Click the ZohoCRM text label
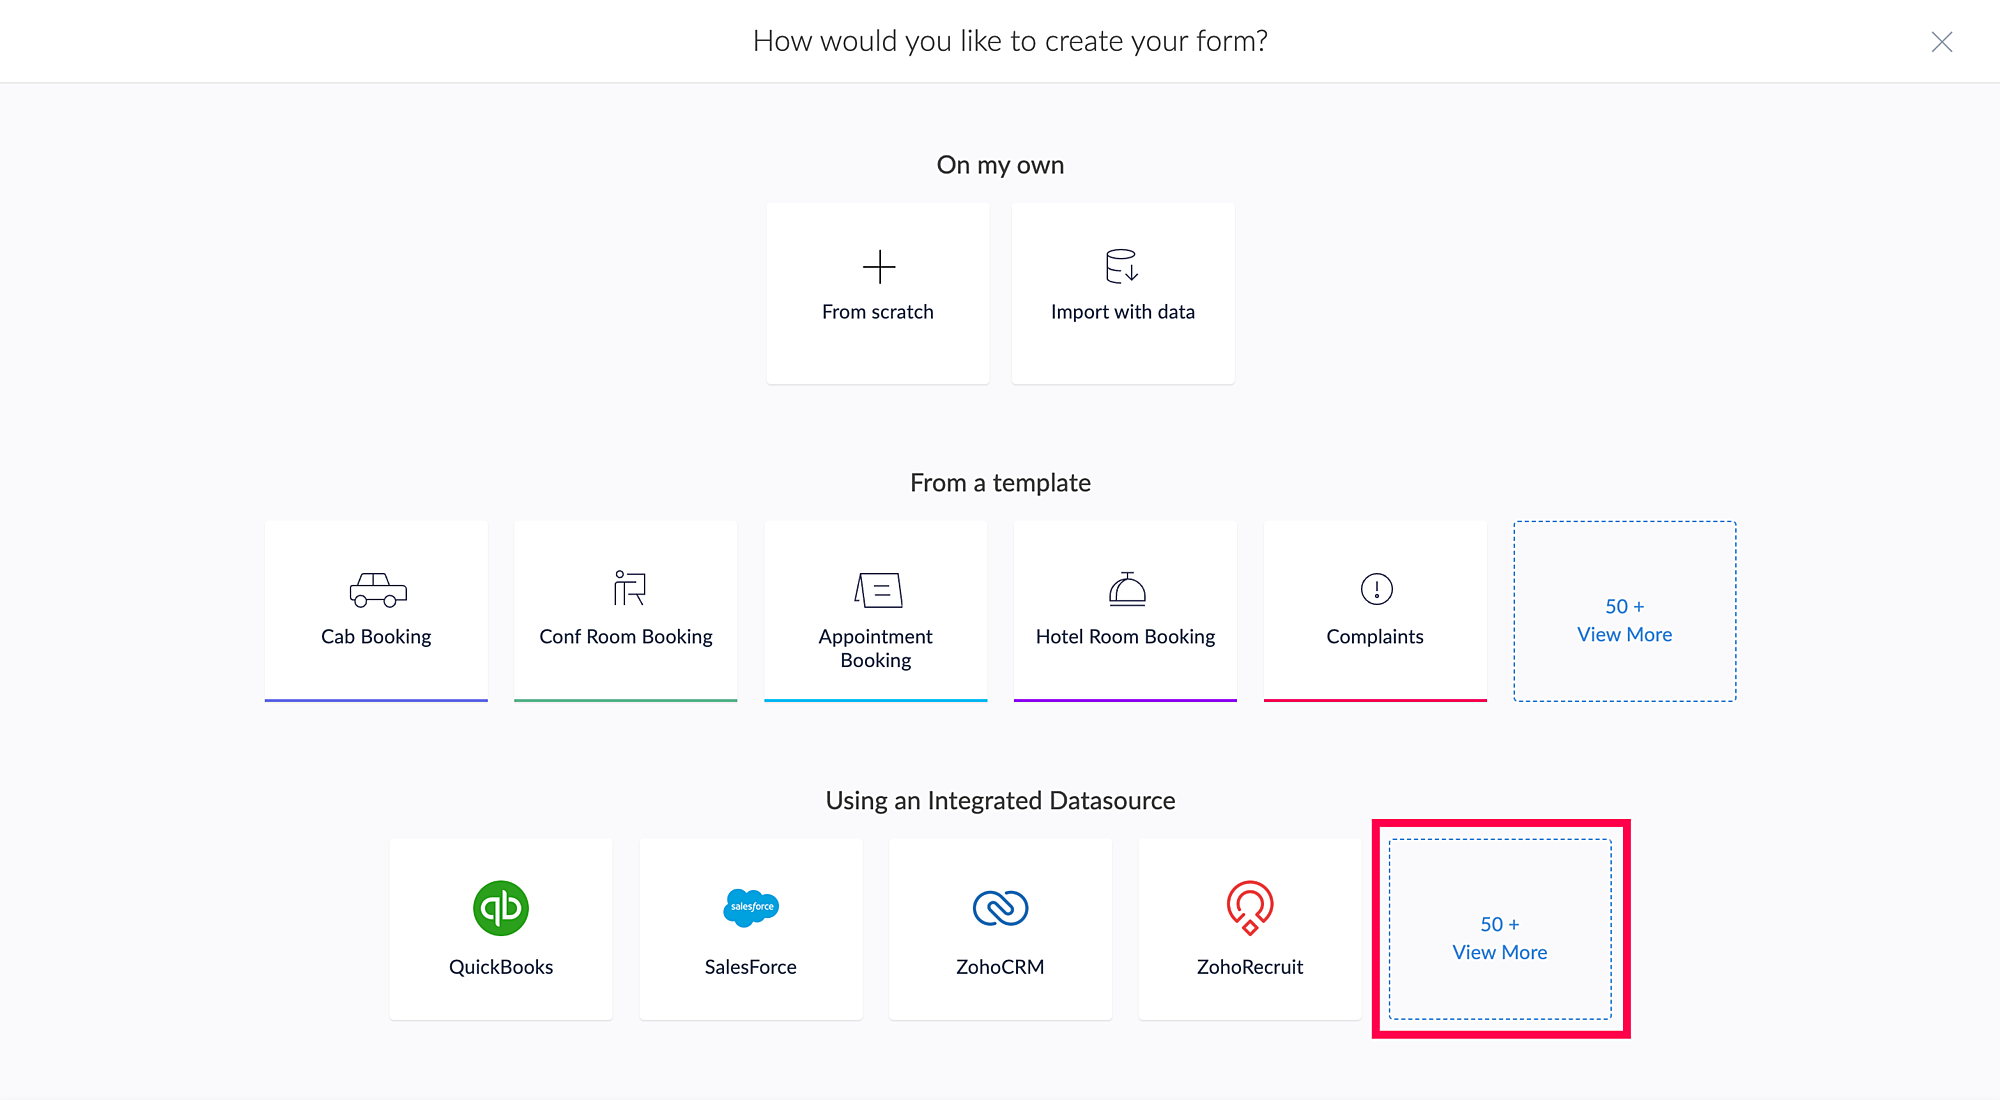This screenshot has height=1100, width=2000. point(999,967)
